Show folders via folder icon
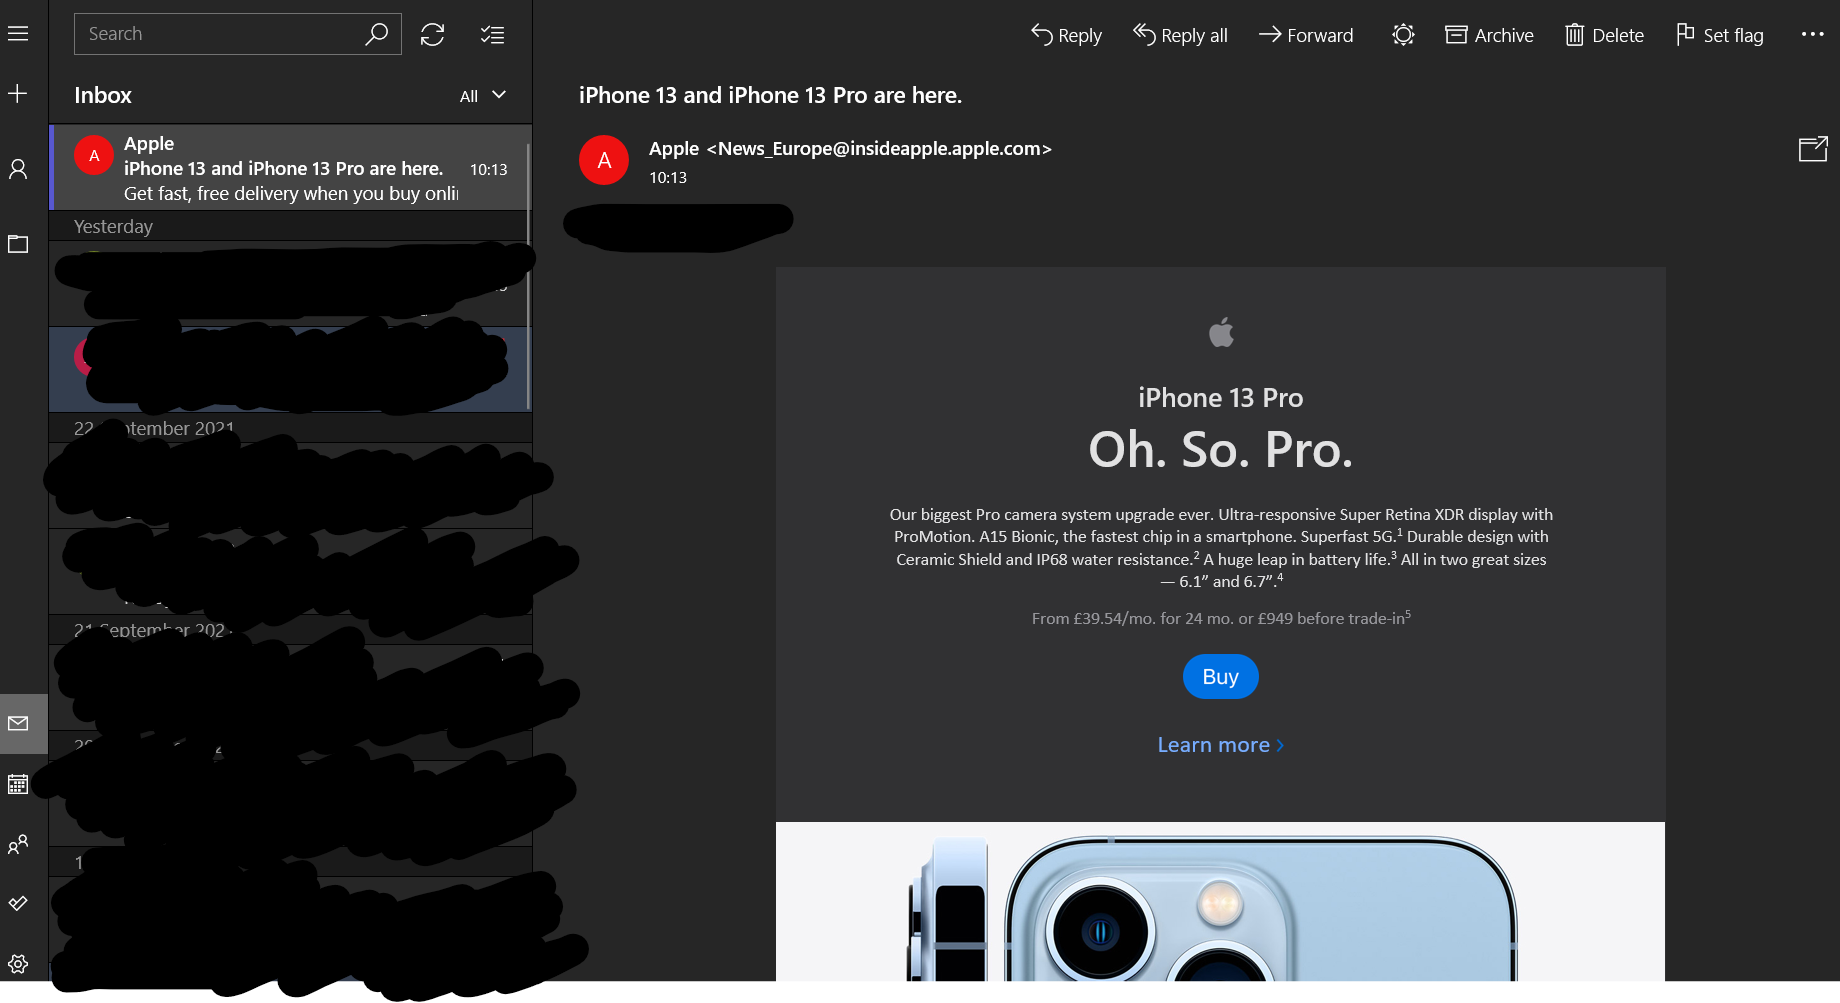The height and width of the screenshot is (1003, 1840). [18, 244]
